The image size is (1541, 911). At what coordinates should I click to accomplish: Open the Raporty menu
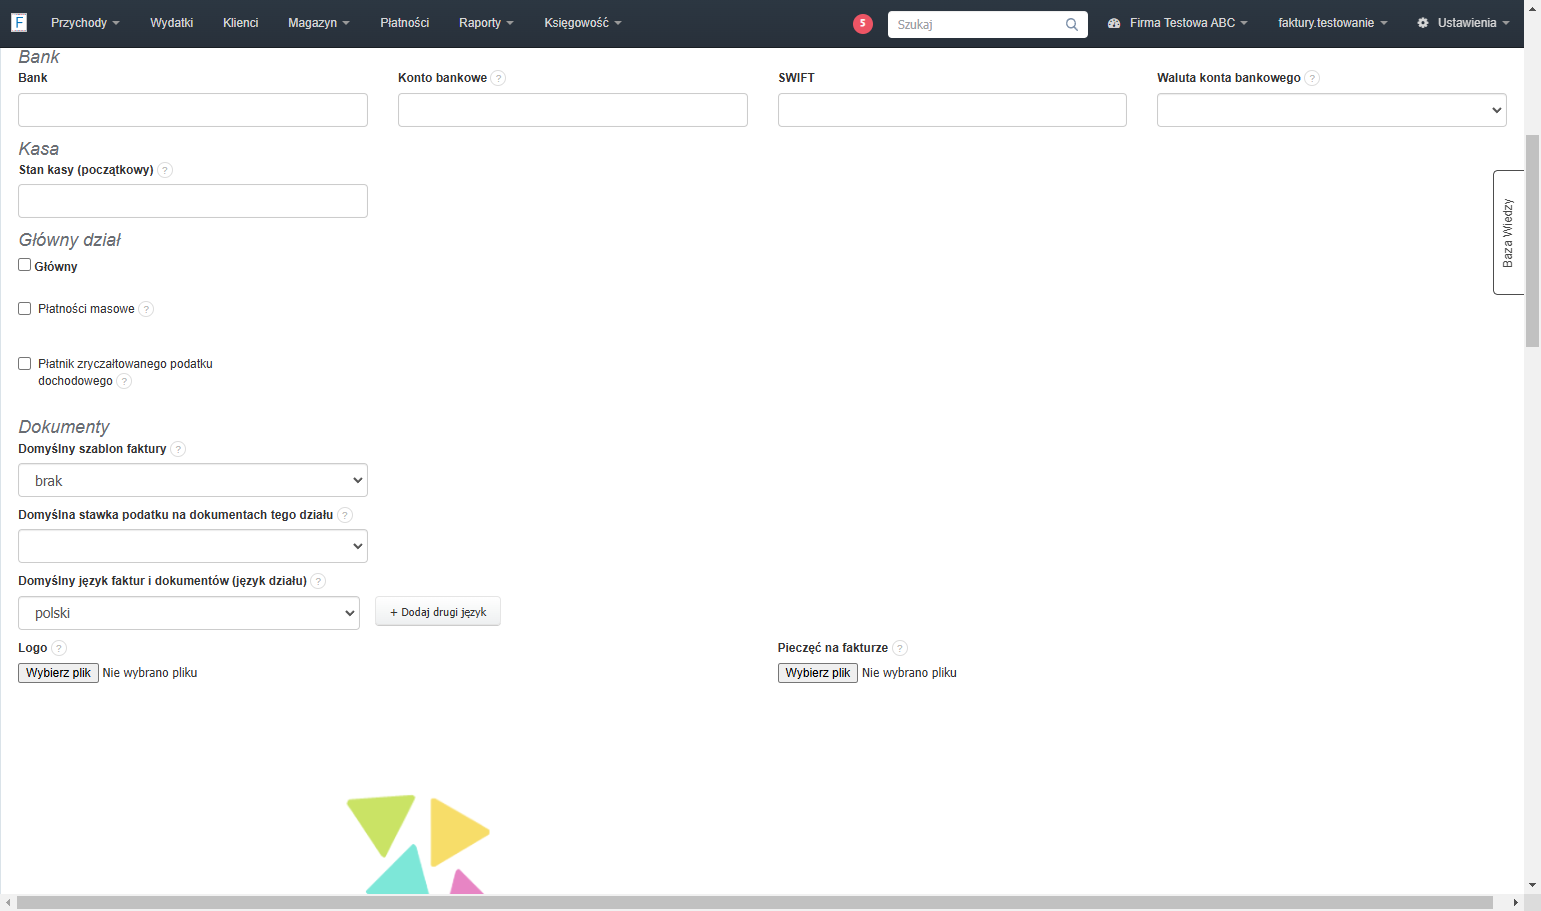[486, 23]
